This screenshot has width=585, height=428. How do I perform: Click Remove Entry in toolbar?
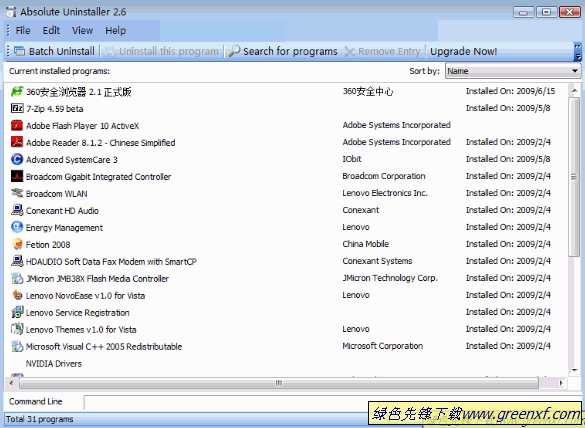(x=382, y=51)
